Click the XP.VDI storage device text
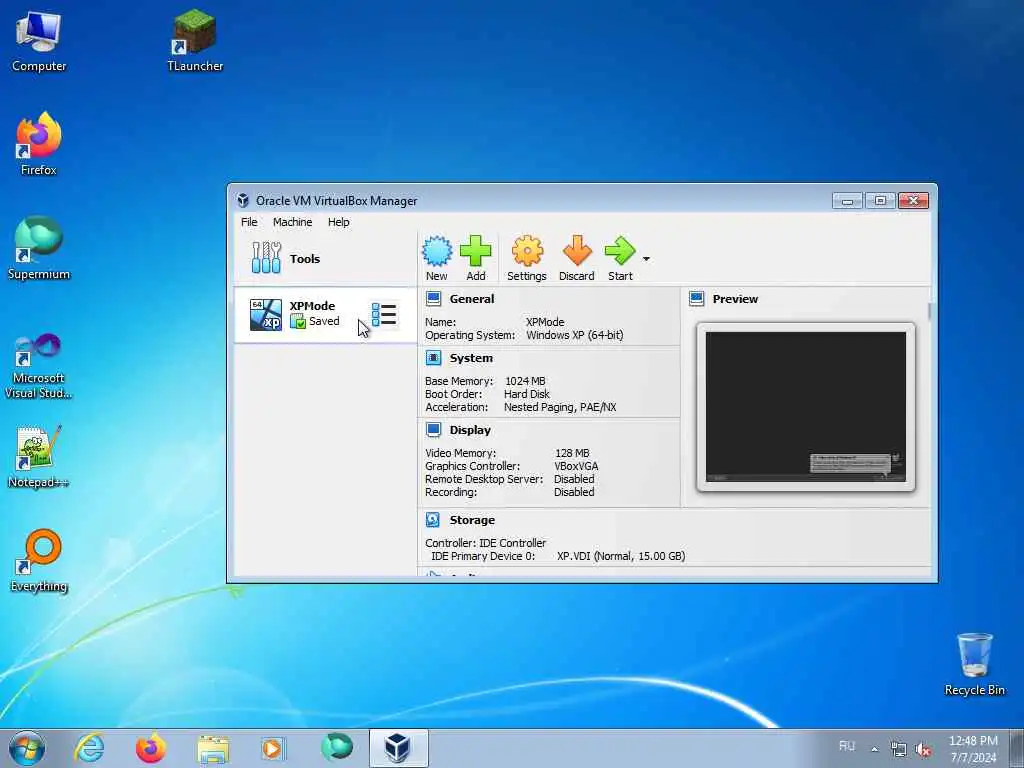Screen dimensions: 1024x768 621,556
